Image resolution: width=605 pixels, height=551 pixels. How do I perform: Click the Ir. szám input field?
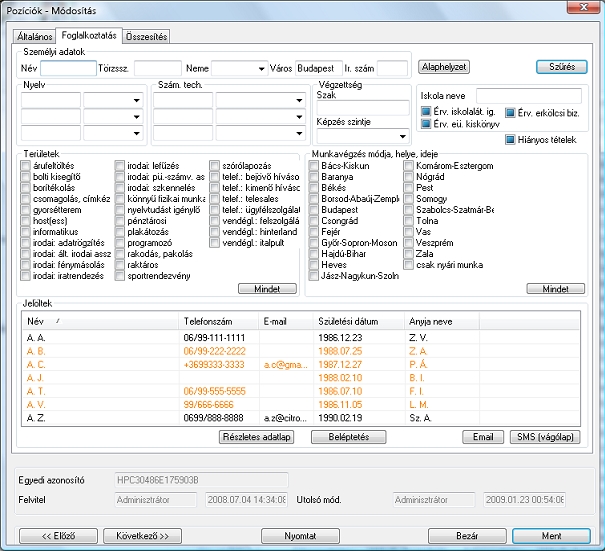tap(392, 68)
